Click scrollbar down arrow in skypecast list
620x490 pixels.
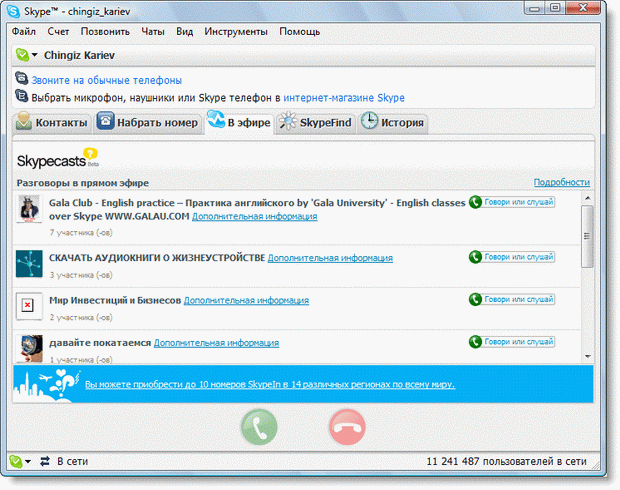point(588,356)
